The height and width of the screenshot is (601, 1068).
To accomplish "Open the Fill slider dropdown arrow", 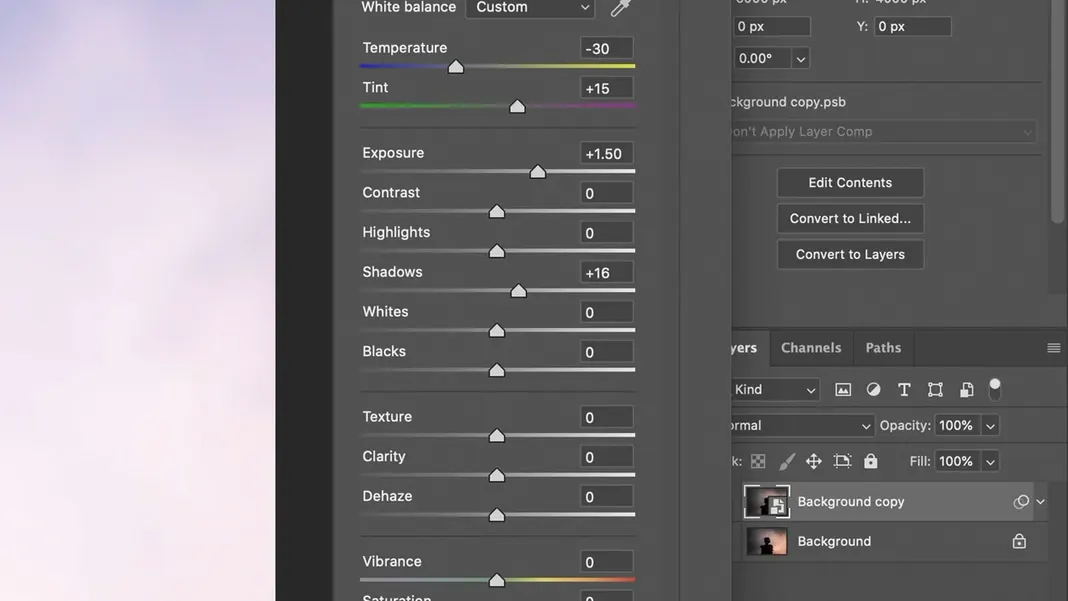I will [x=990, y=461].
